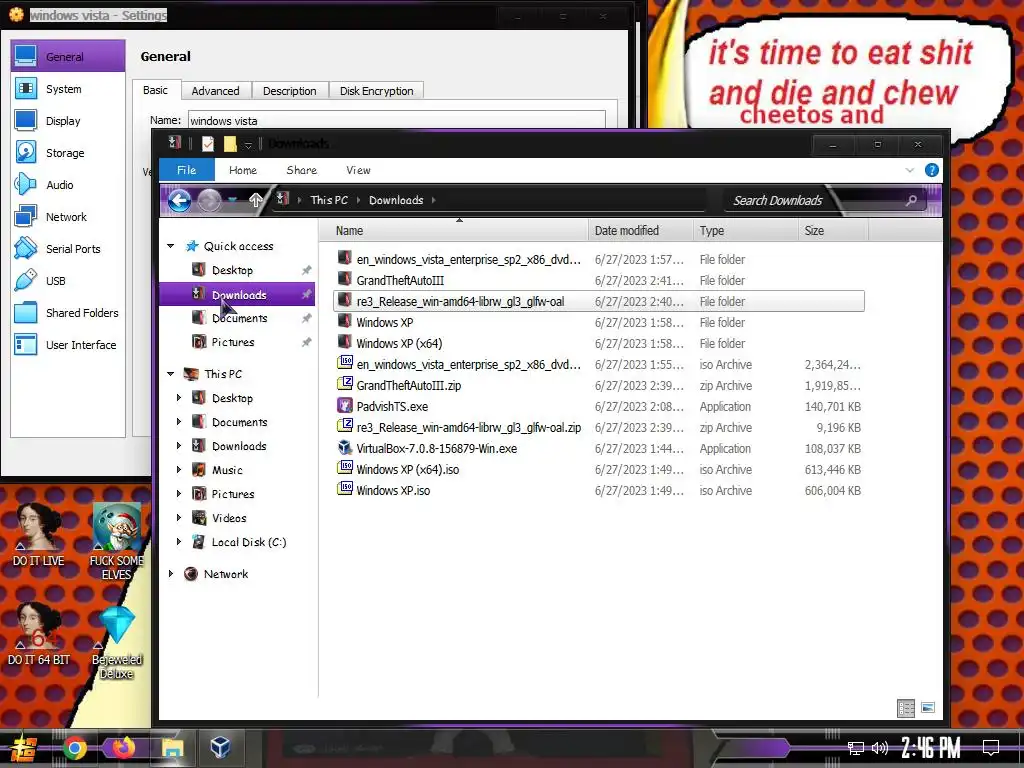Collapse the This PC tree

[x=170, y=374]
